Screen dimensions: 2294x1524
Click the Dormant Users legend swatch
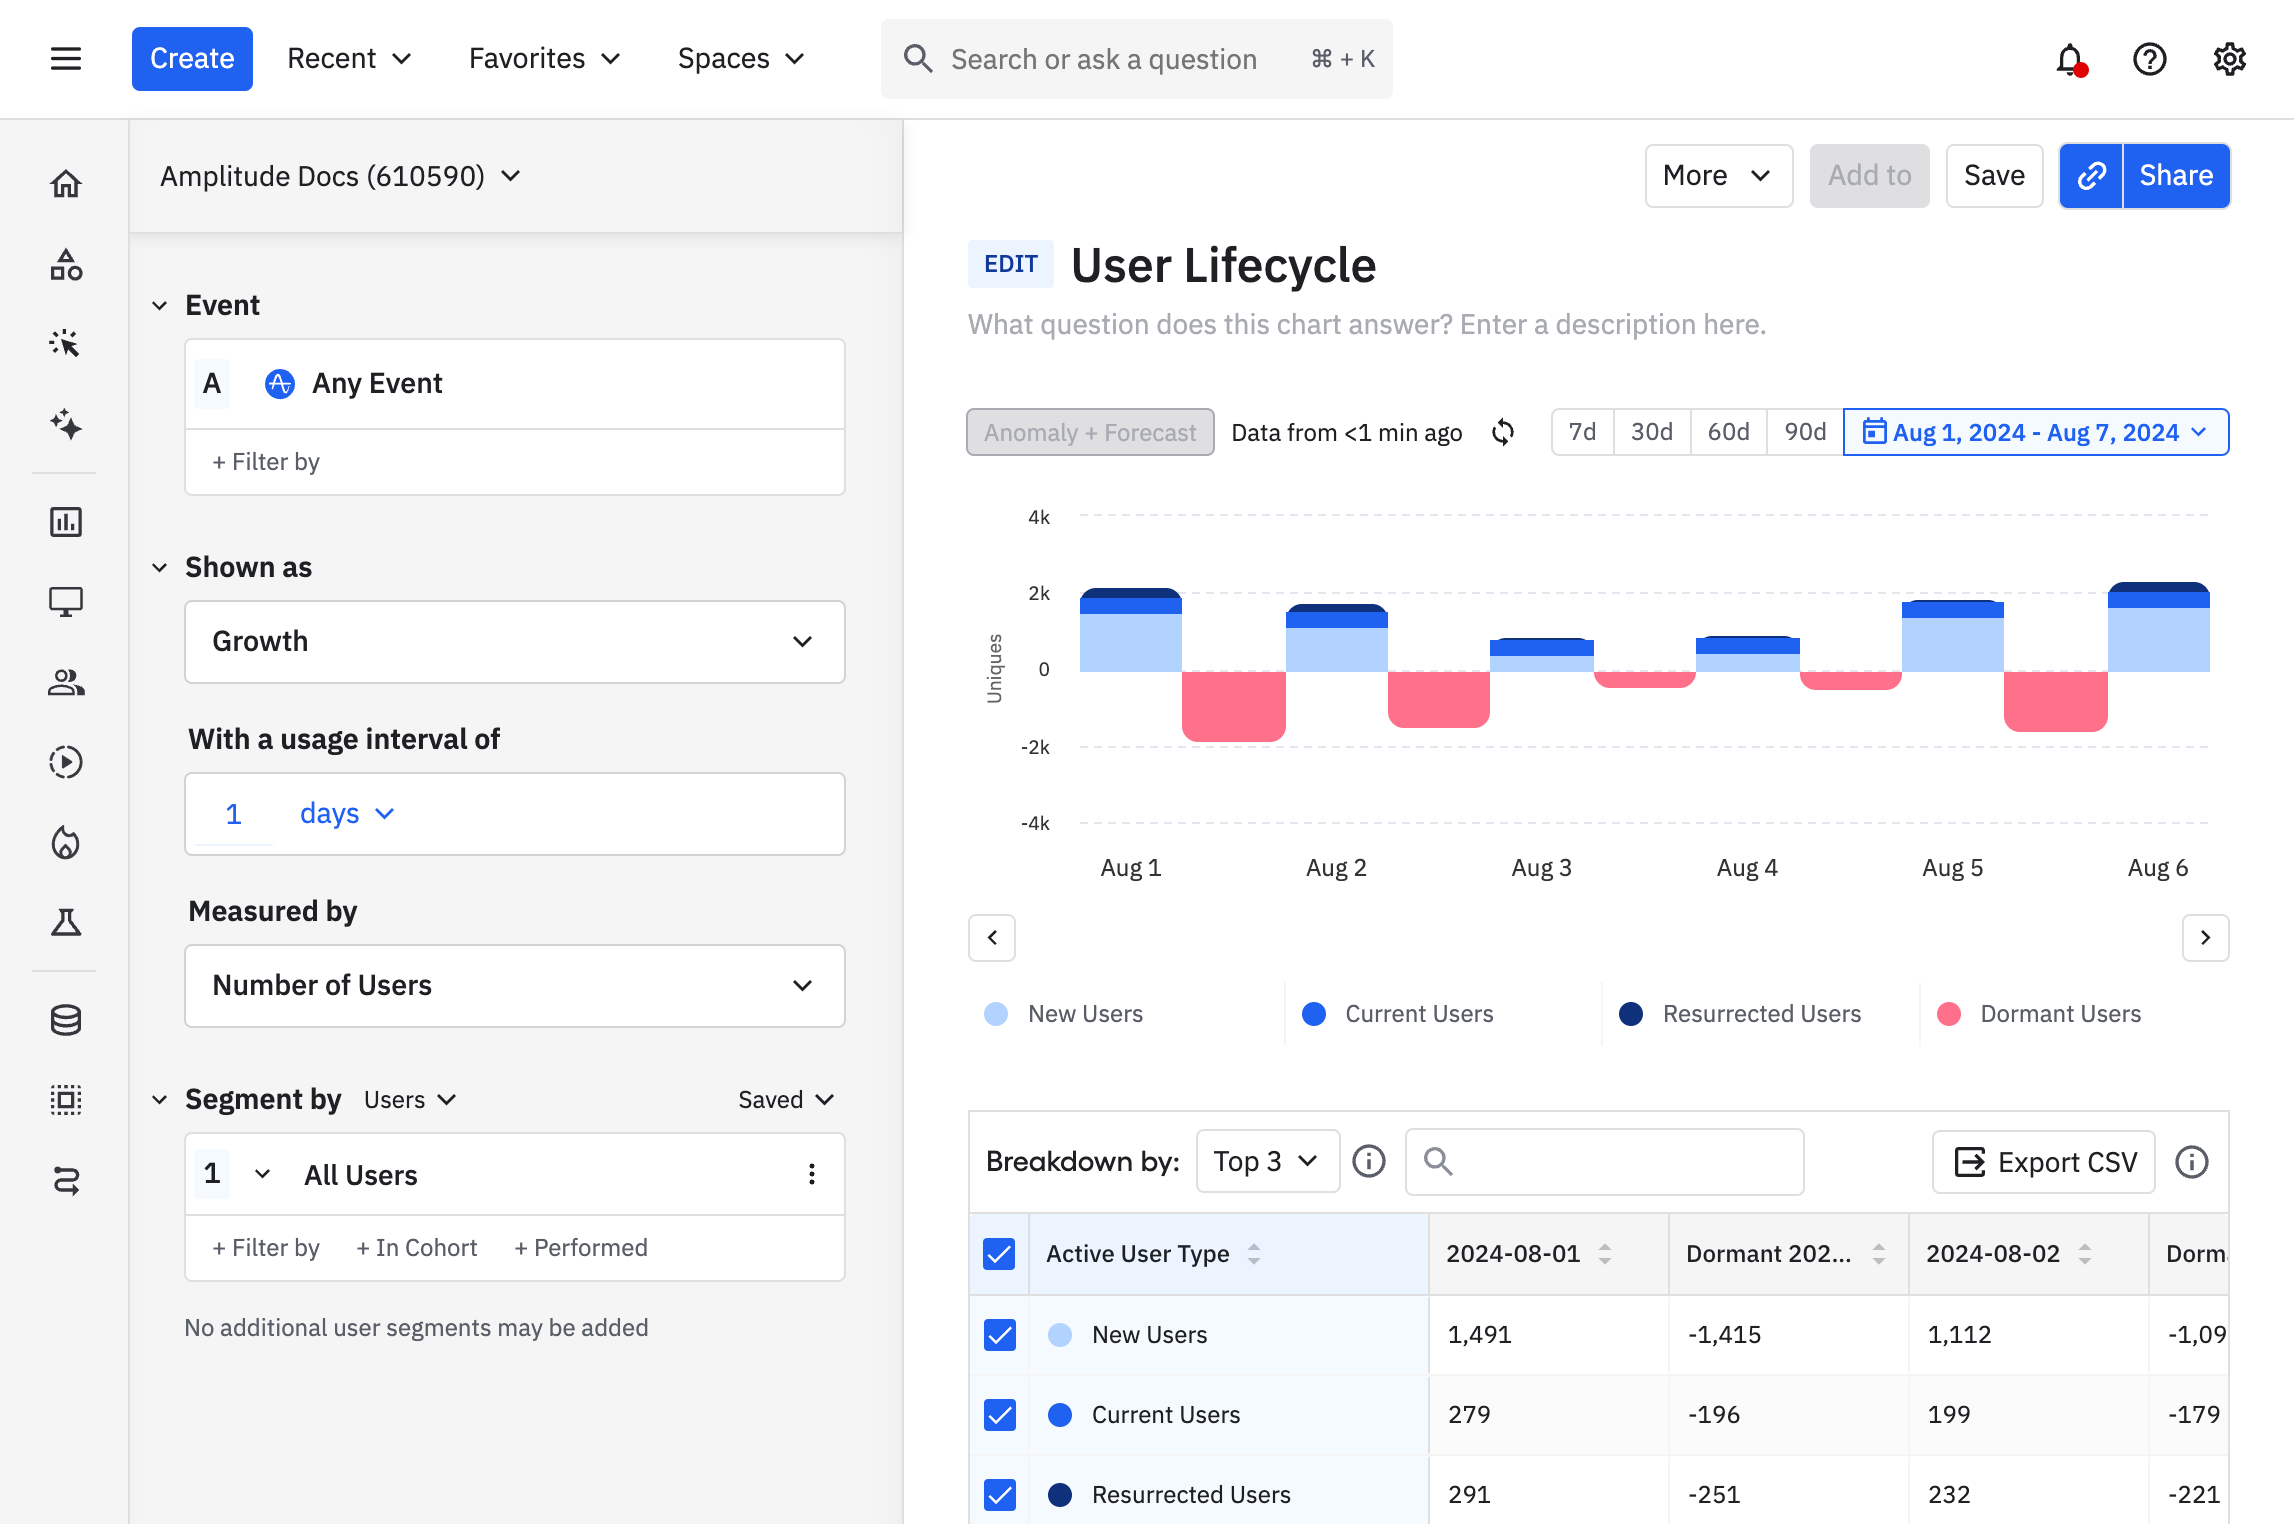pos(1948,1014)
